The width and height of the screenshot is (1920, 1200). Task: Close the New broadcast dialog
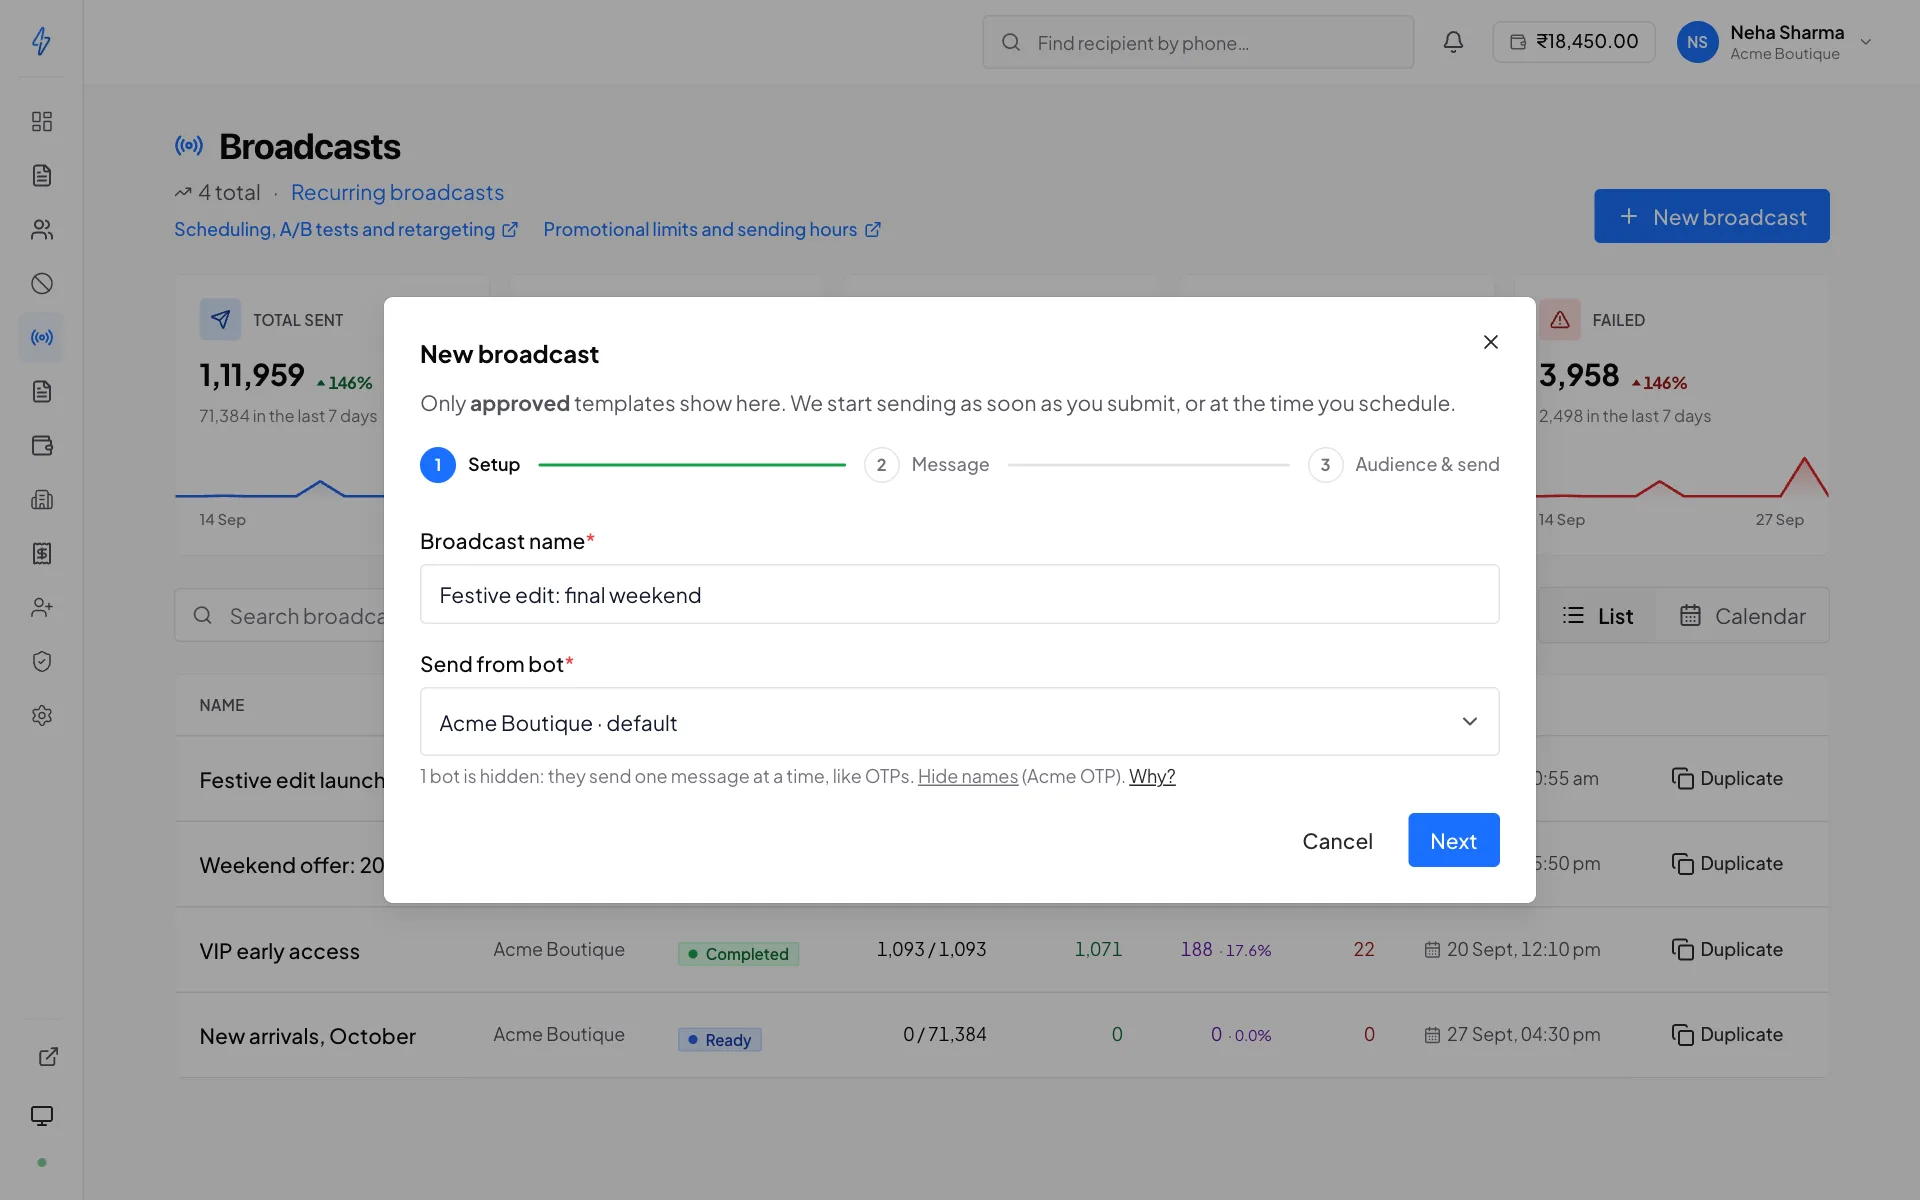(1490, 342)
